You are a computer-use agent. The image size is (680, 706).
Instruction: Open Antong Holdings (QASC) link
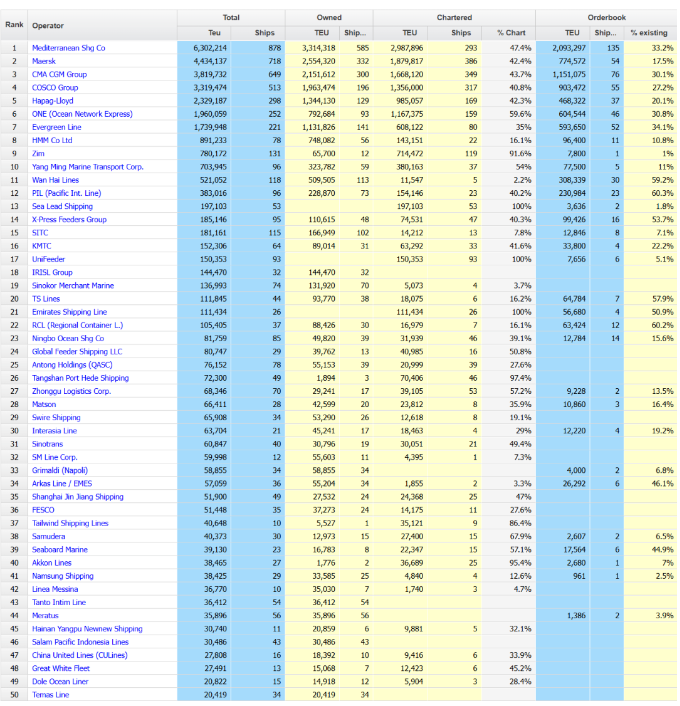[x=72, y=365]
